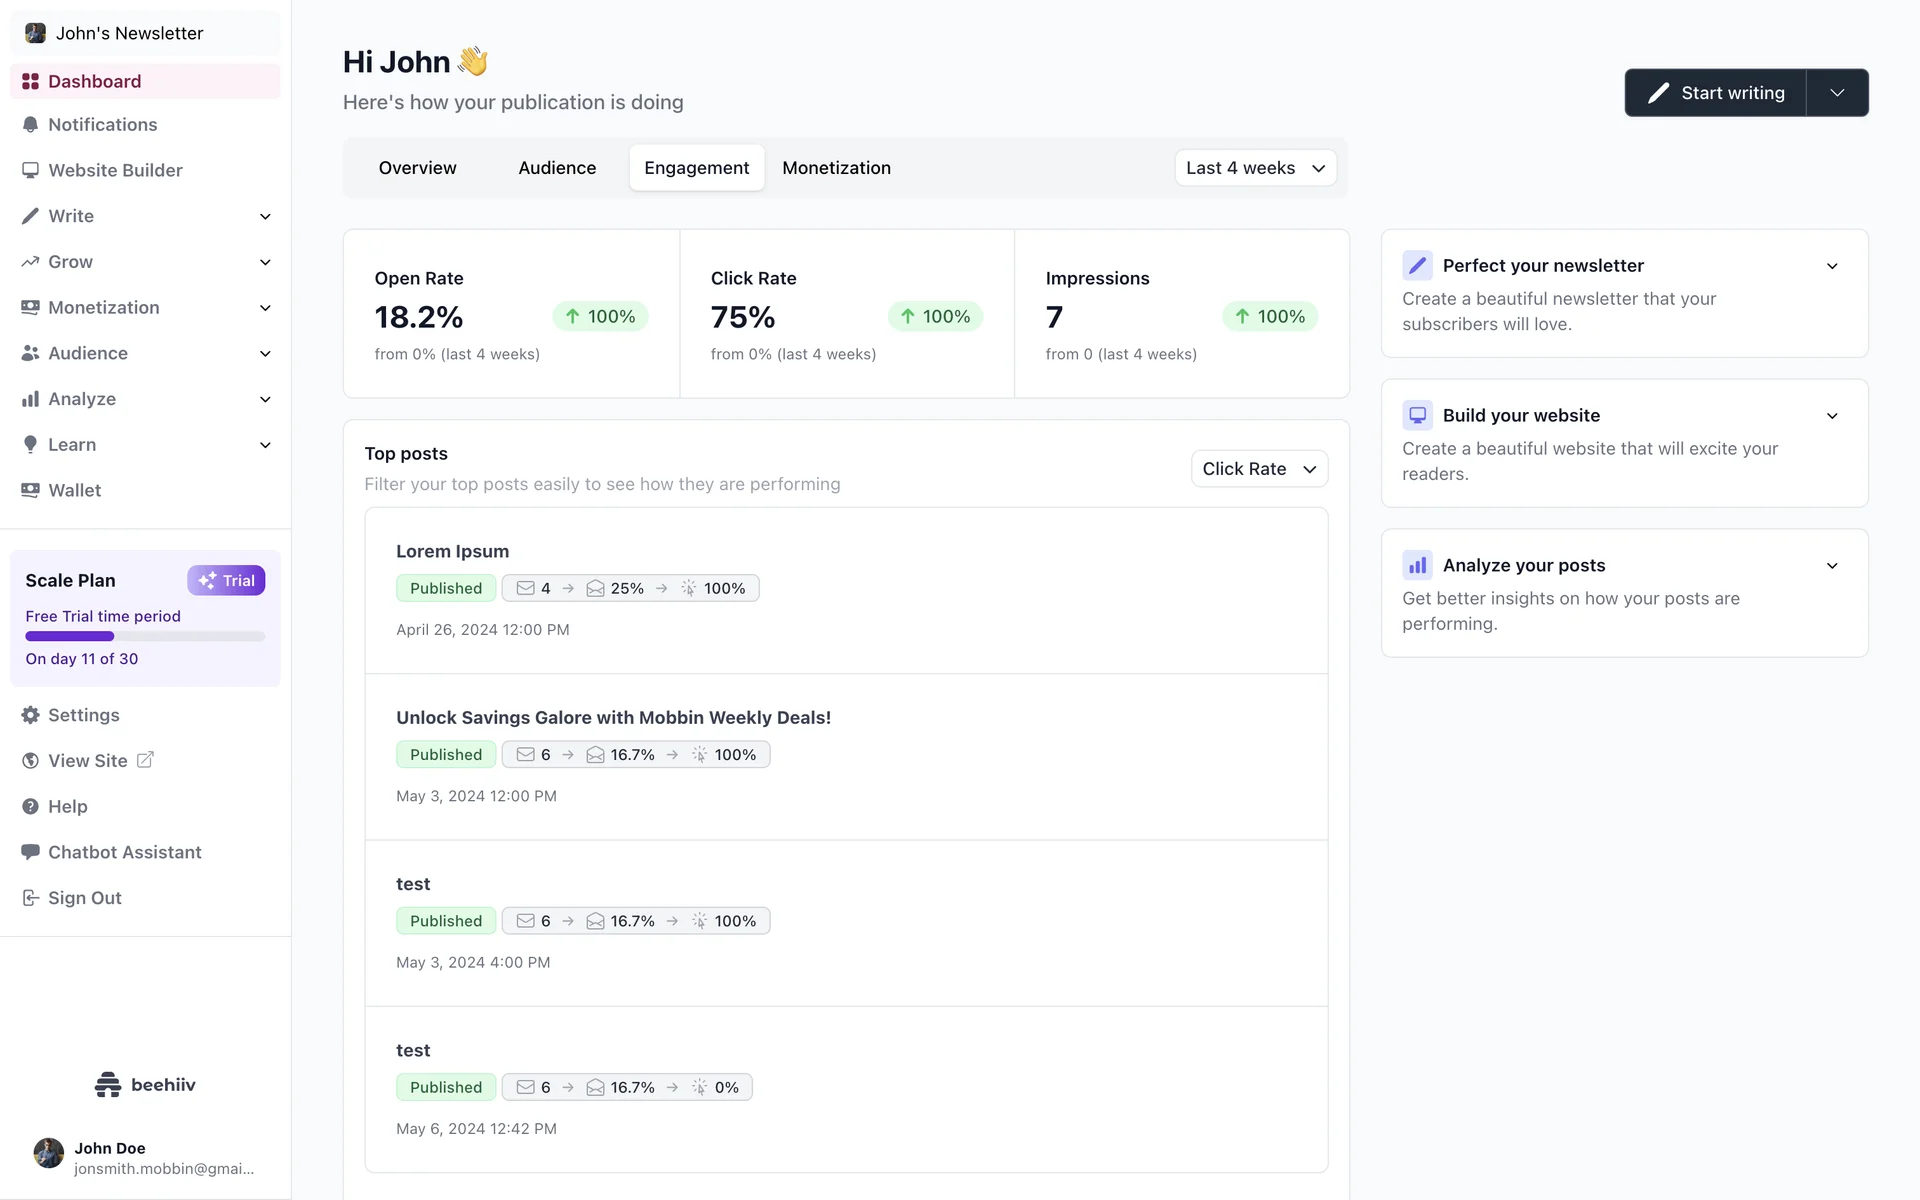
Task: Click the free trial progress bar
Action: point(145,636)
